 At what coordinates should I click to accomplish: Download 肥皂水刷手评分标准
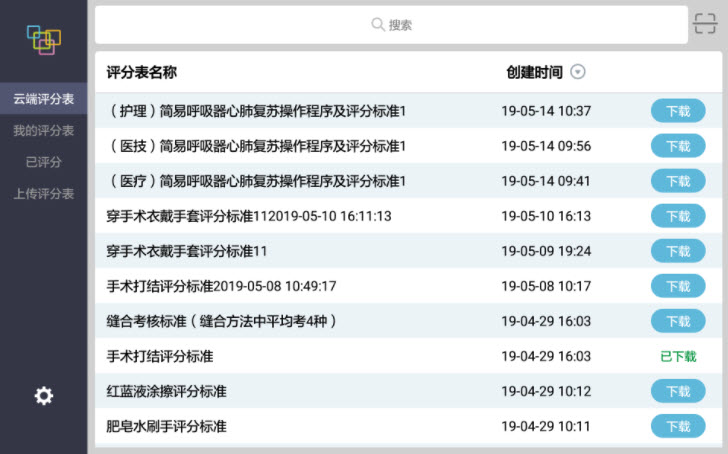point(678,427)
